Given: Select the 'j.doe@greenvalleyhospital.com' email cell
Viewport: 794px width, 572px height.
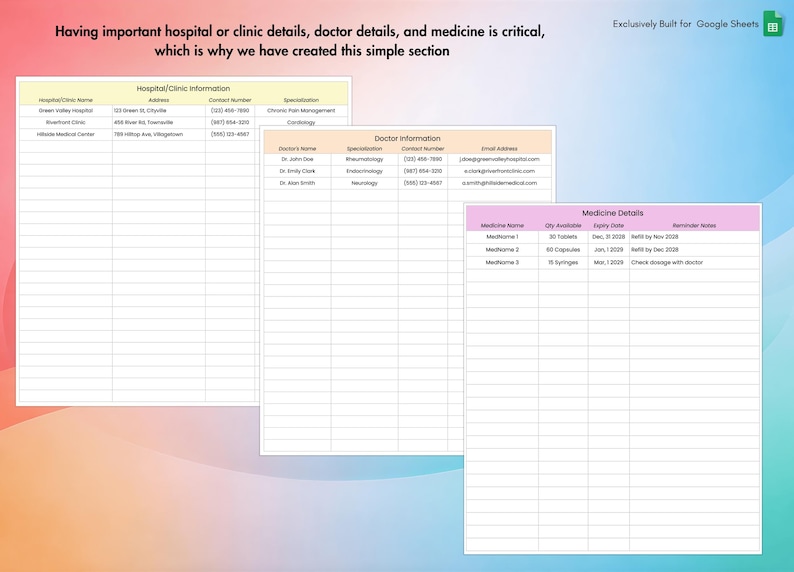Looking at the screenshot, I should (x=499, y=159).
